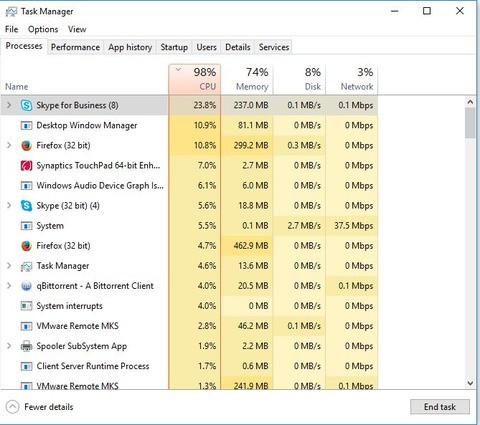
Task: Open the Options menu
Action: pyautogui.click(x=43, y=29)
